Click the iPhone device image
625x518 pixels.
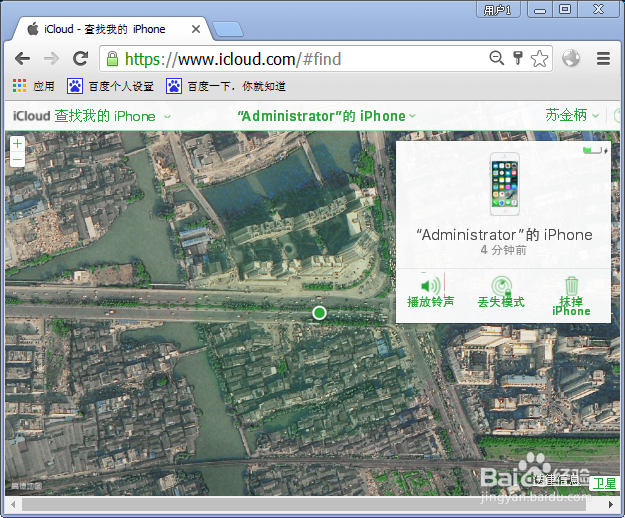(x=505, y=184)
